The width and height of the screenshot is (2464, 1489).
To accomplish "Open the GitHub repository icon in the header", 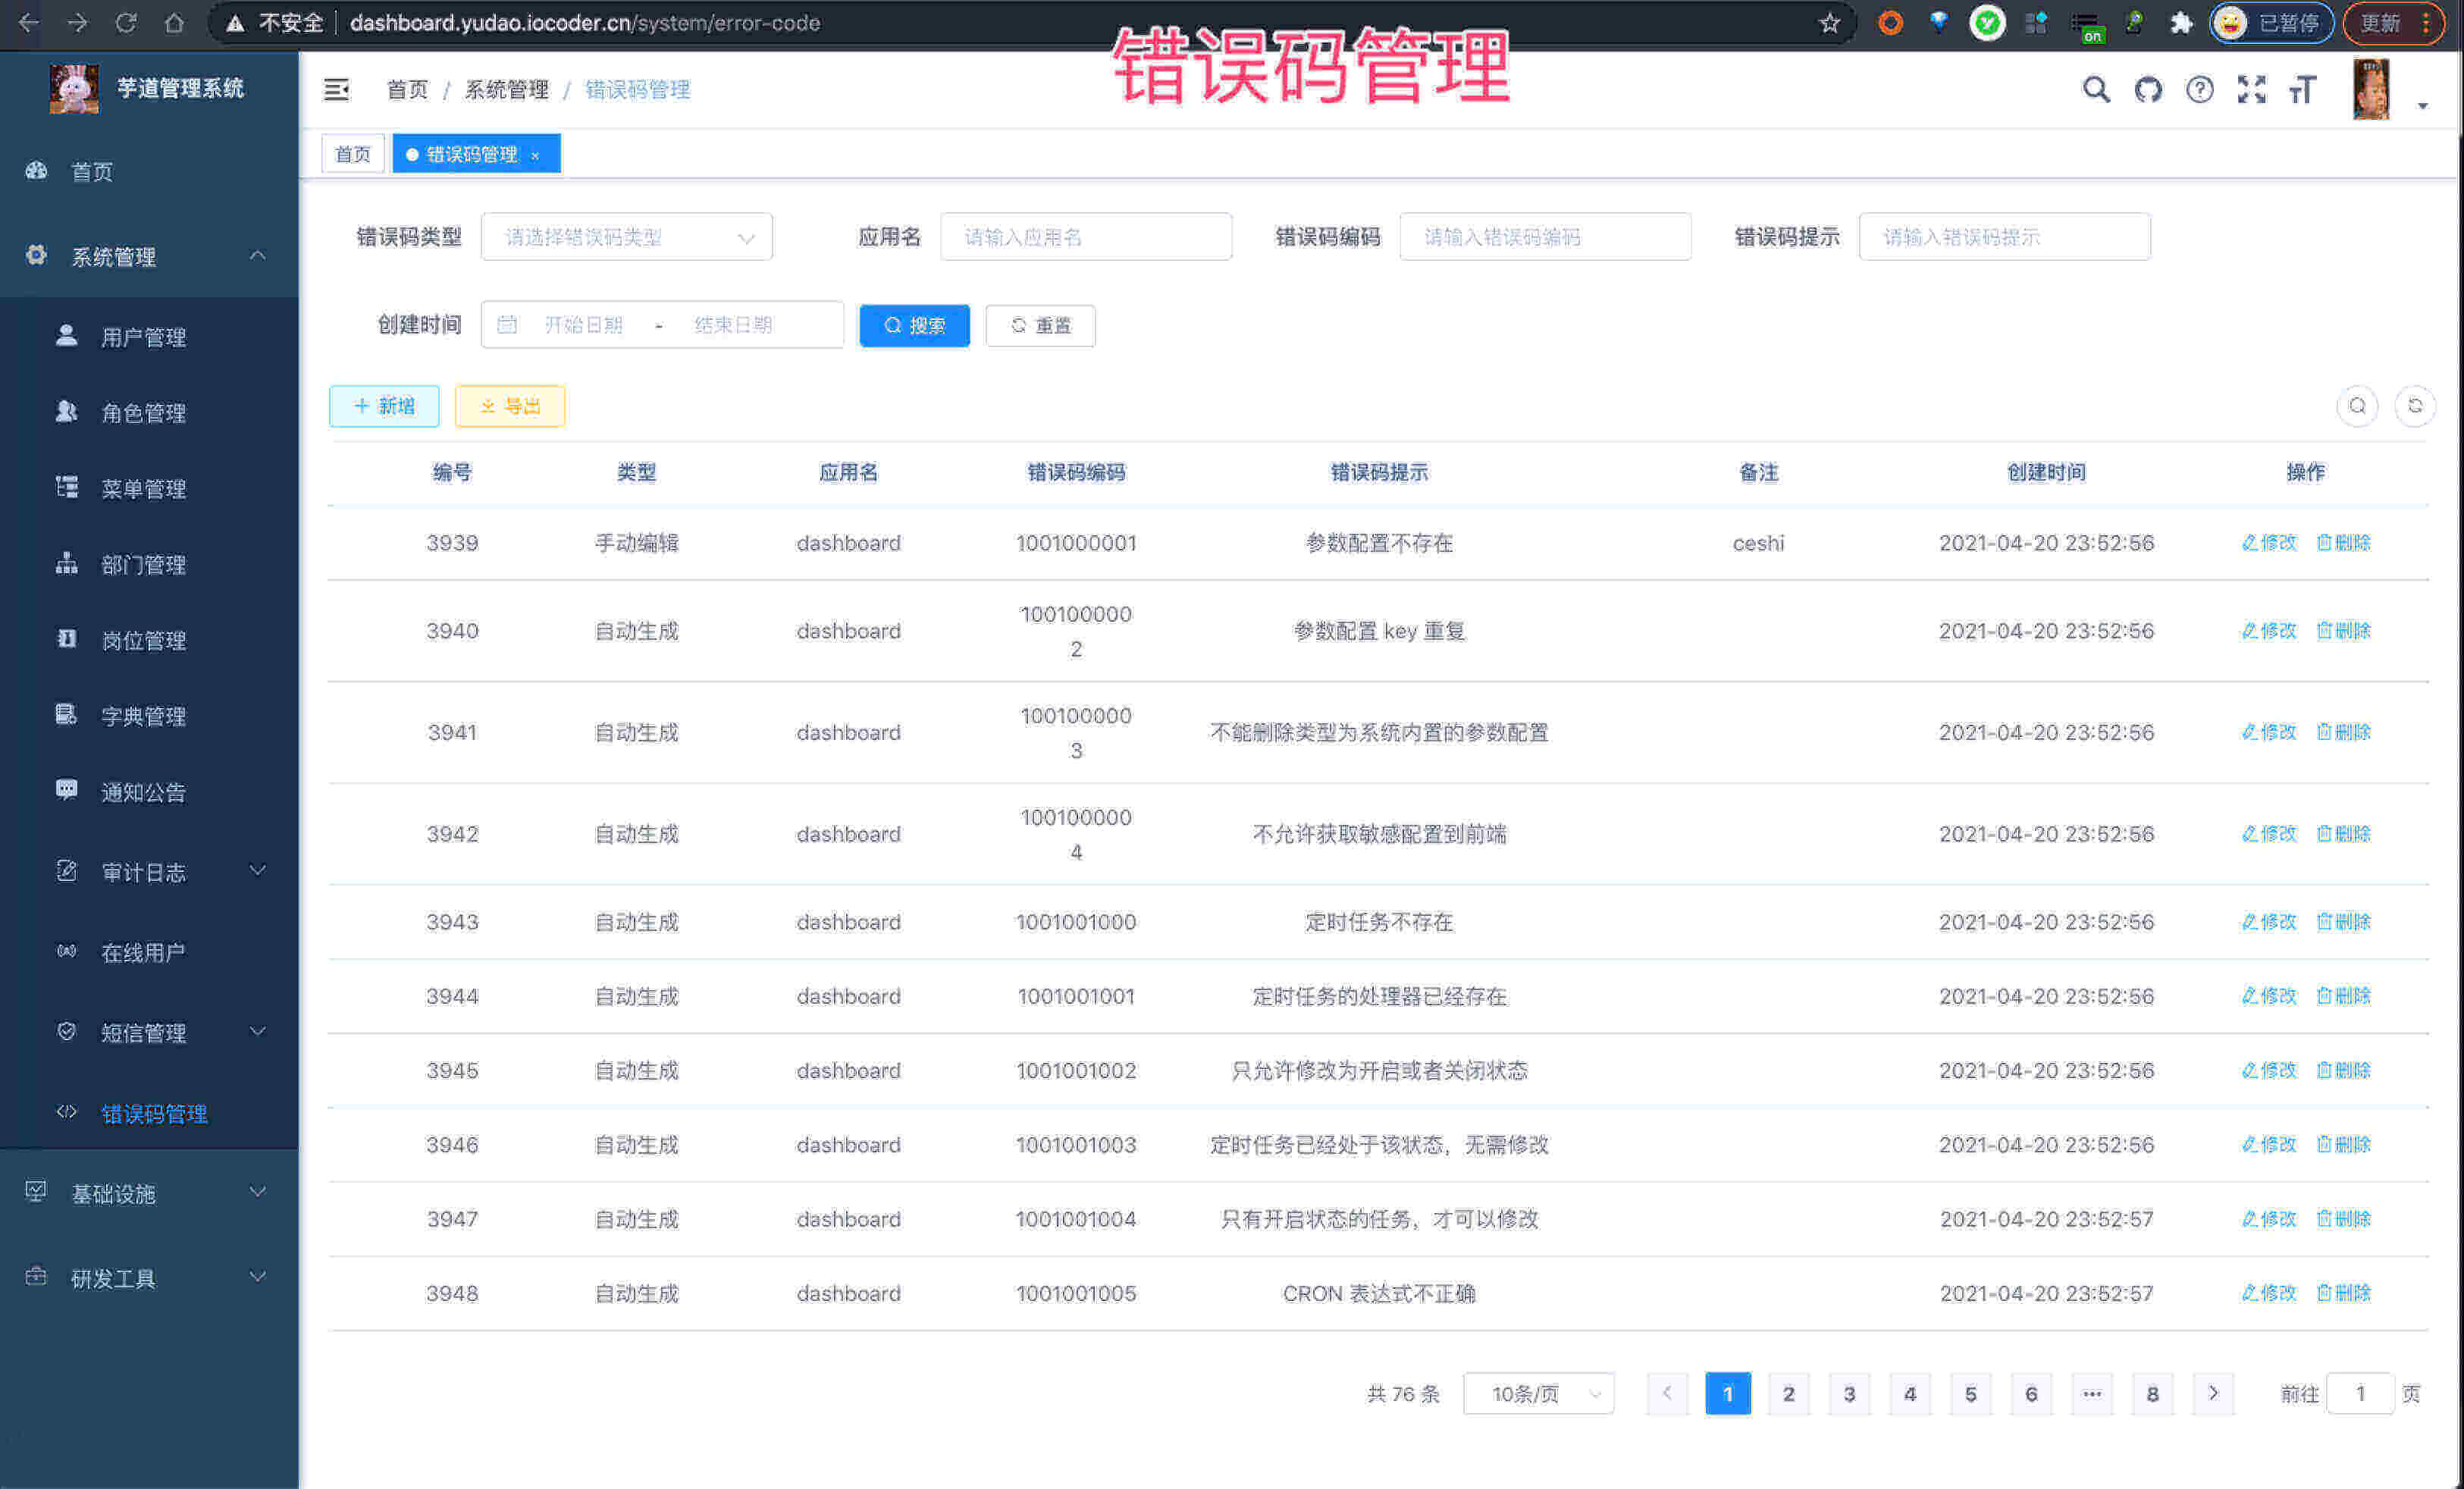I will point(2149,89).
